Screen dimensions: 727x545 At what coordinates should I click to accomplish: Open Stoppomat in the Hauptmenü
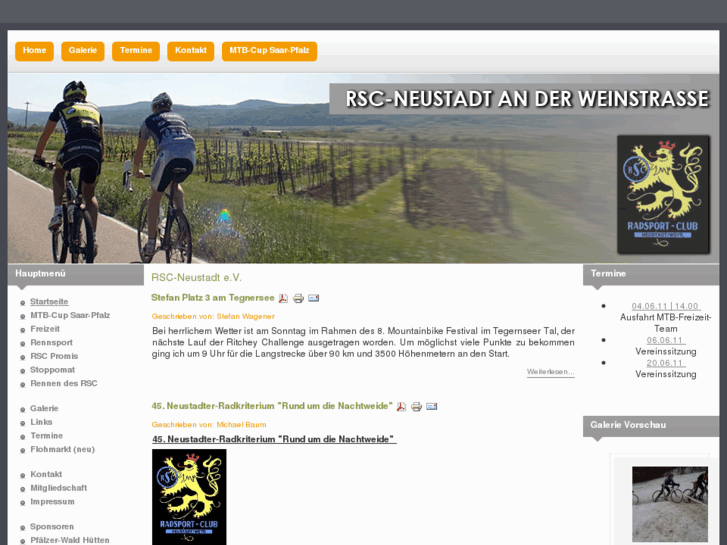[52, 370]
